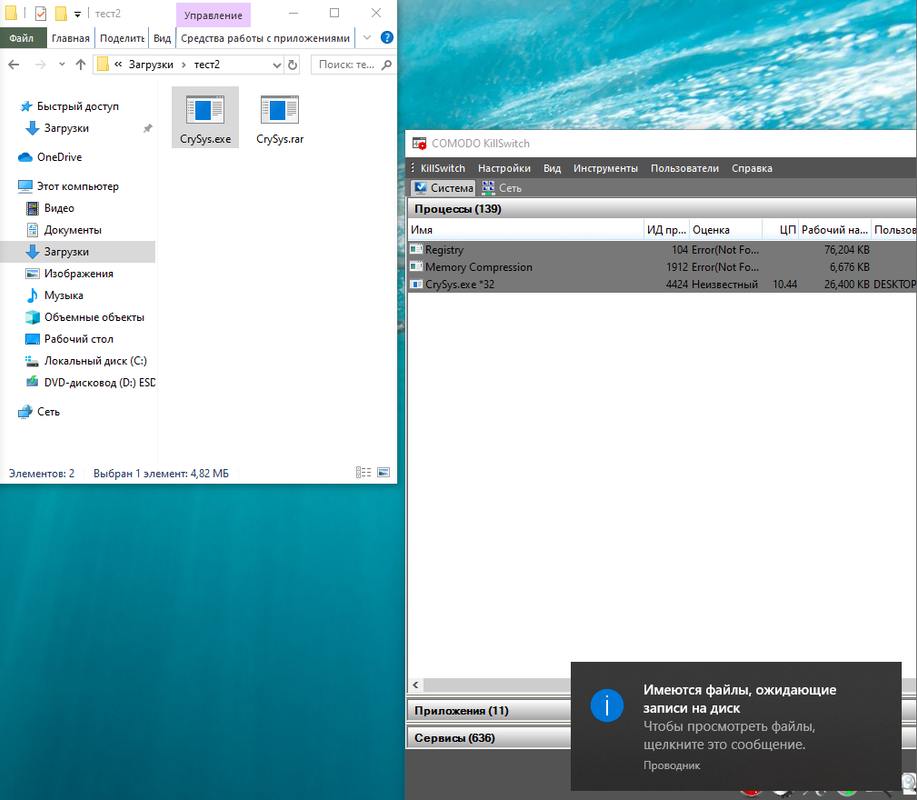Open the 'Музыка' folder in sidebar
The width and height of the screenshot is (917, 800).
point(63,295)
